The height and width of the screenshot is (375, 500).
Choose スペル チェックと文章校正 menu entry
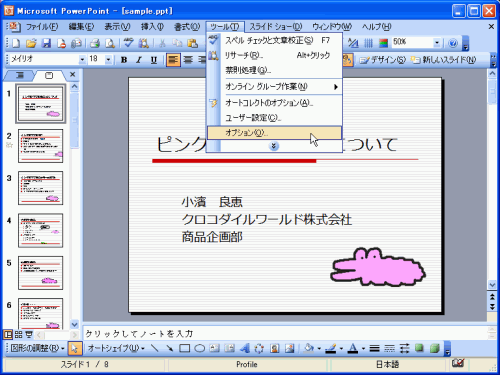(274, 40)
